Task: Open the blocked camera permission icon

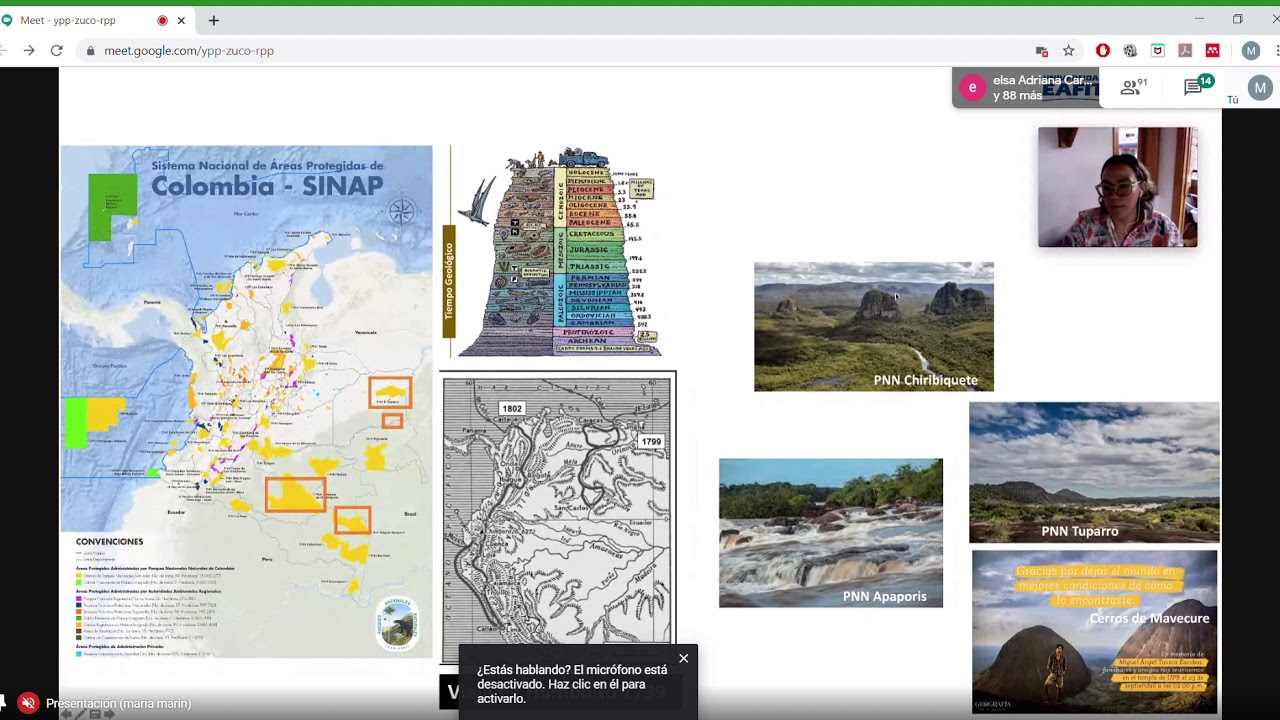Action: tap(1042, 51)
